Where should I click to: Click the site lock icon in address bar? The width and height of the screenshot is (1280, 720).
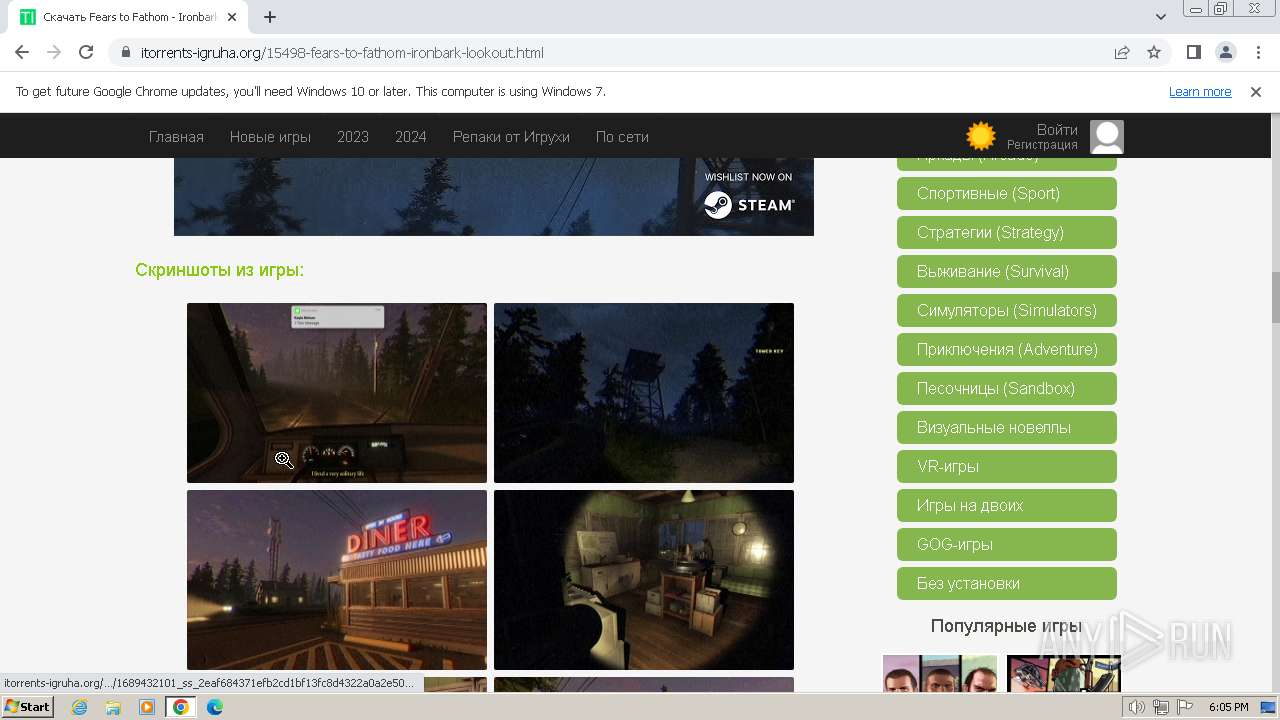point(125,52)
